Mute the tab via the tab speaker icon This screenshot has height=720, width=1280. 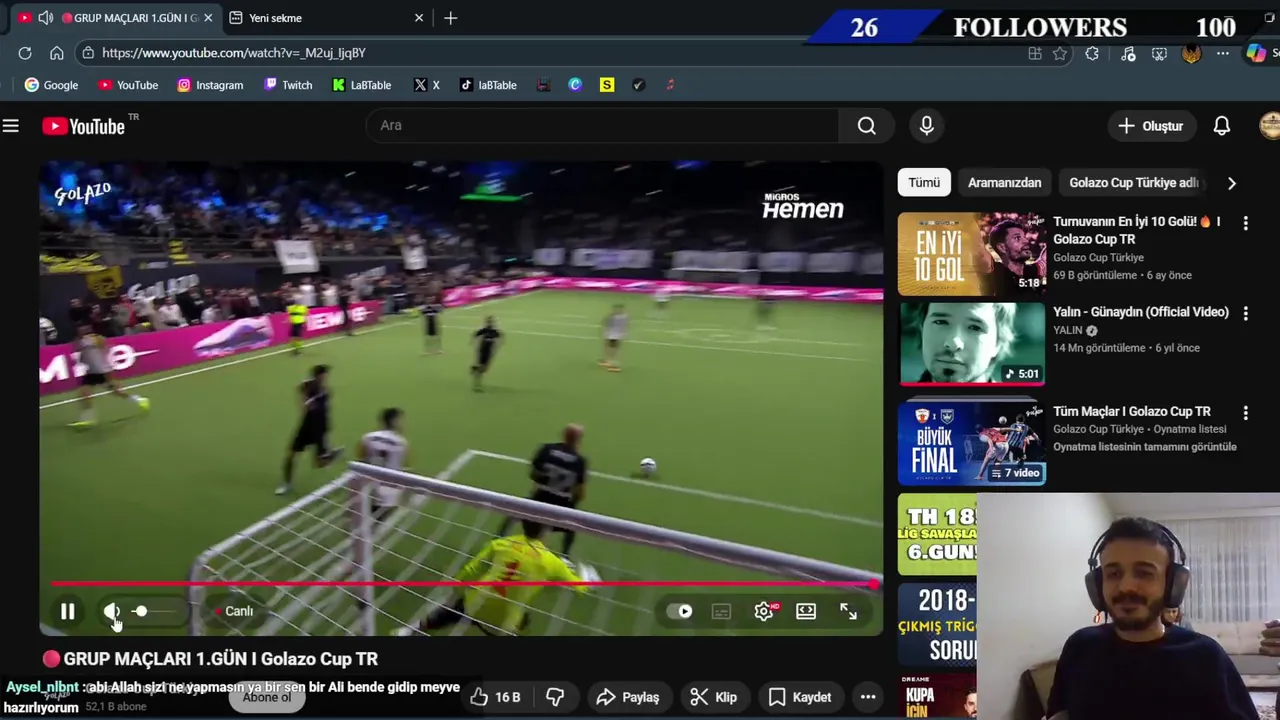coord(45,18)
